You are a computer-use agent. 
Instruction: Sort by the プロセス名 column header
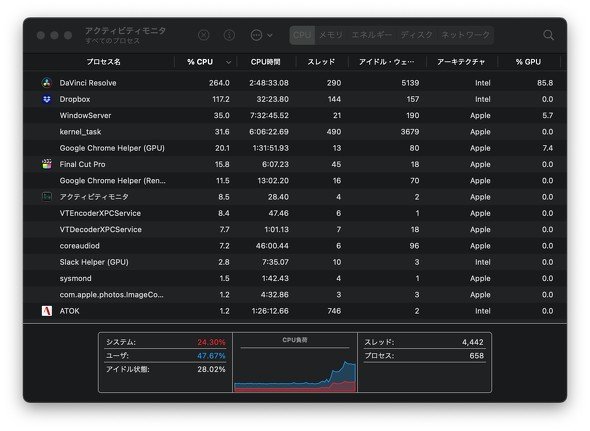tap(103, 62)
